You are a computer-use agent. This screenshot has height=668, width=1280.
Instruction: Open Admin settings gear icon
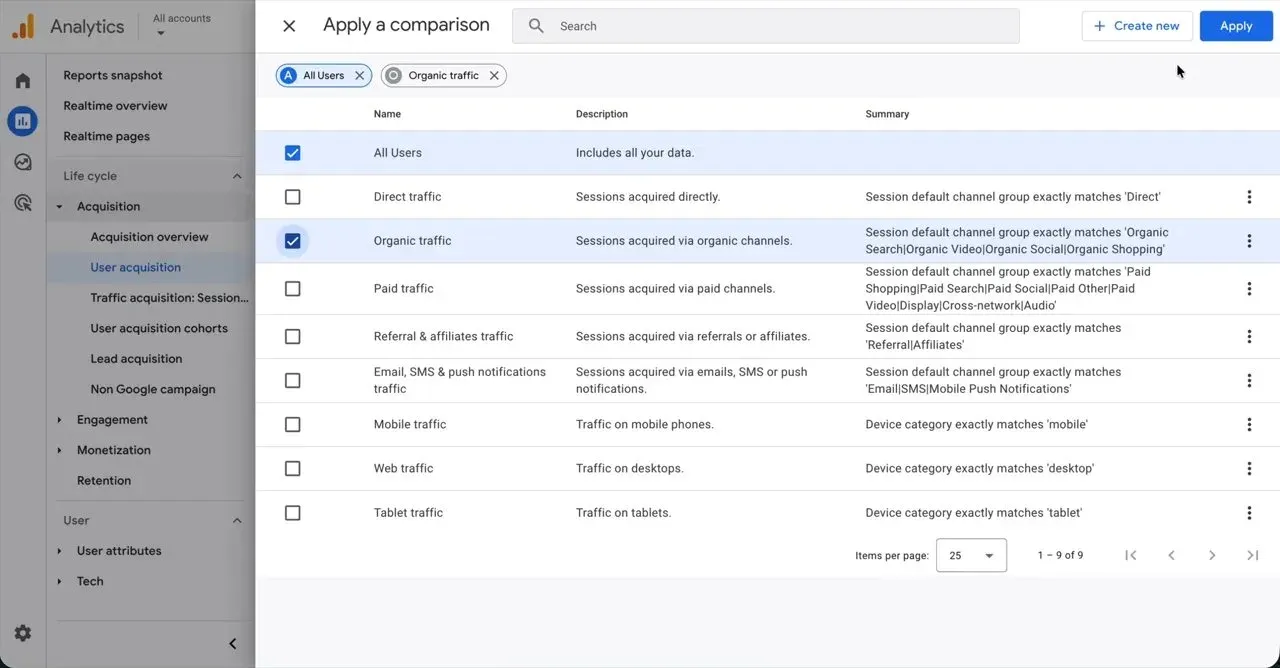(22, 633)
